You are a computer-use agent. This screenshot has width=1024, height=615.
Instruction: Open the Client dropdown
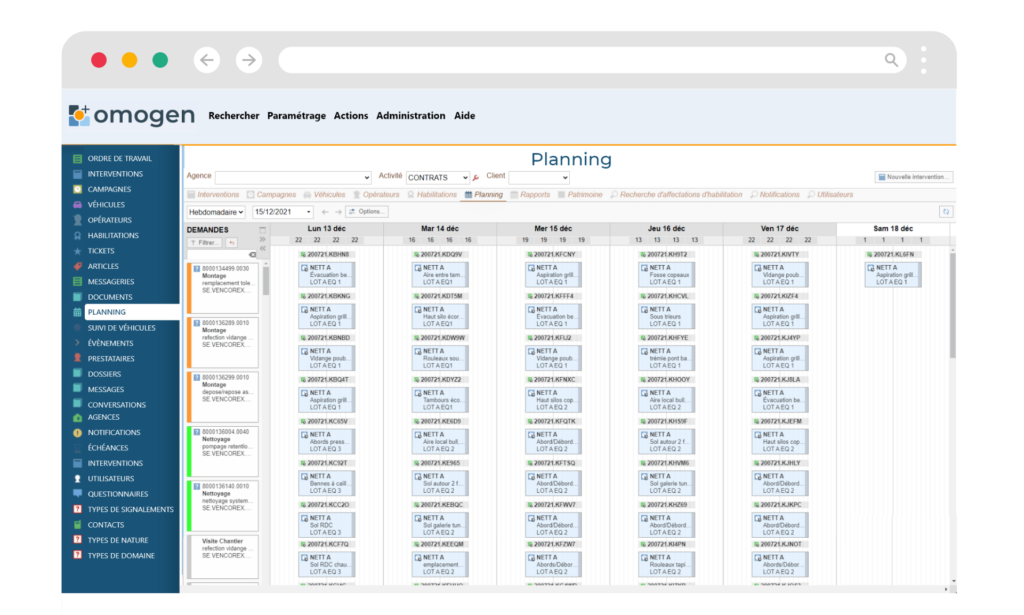pyautogui.click(x=539, y=178)
